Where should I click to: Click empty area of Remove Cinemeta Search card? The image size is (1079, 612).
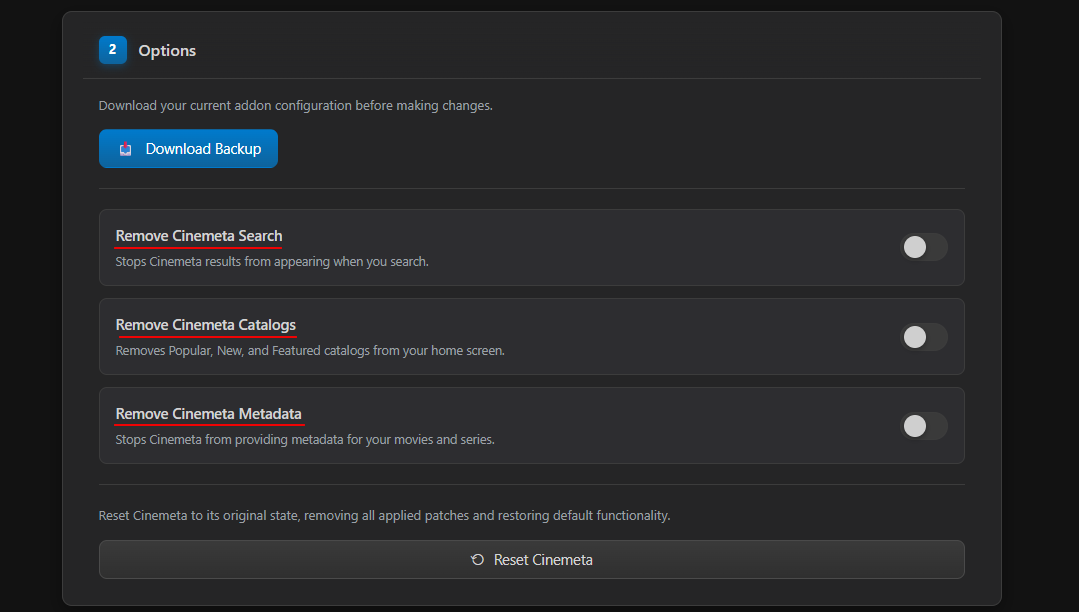[650, 247]
